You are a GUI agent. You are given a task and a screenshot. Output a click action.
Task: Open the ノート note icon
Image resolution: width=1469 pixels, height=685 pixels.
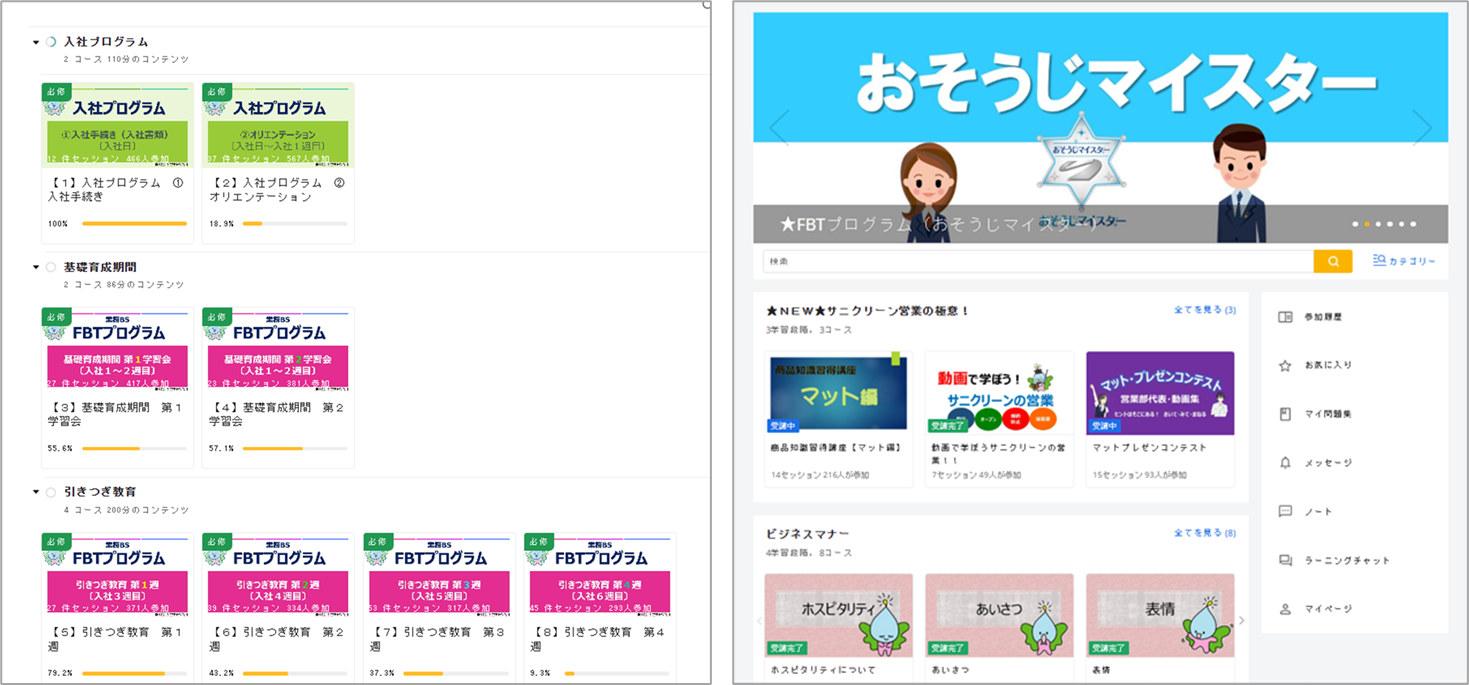point(1285,511)
